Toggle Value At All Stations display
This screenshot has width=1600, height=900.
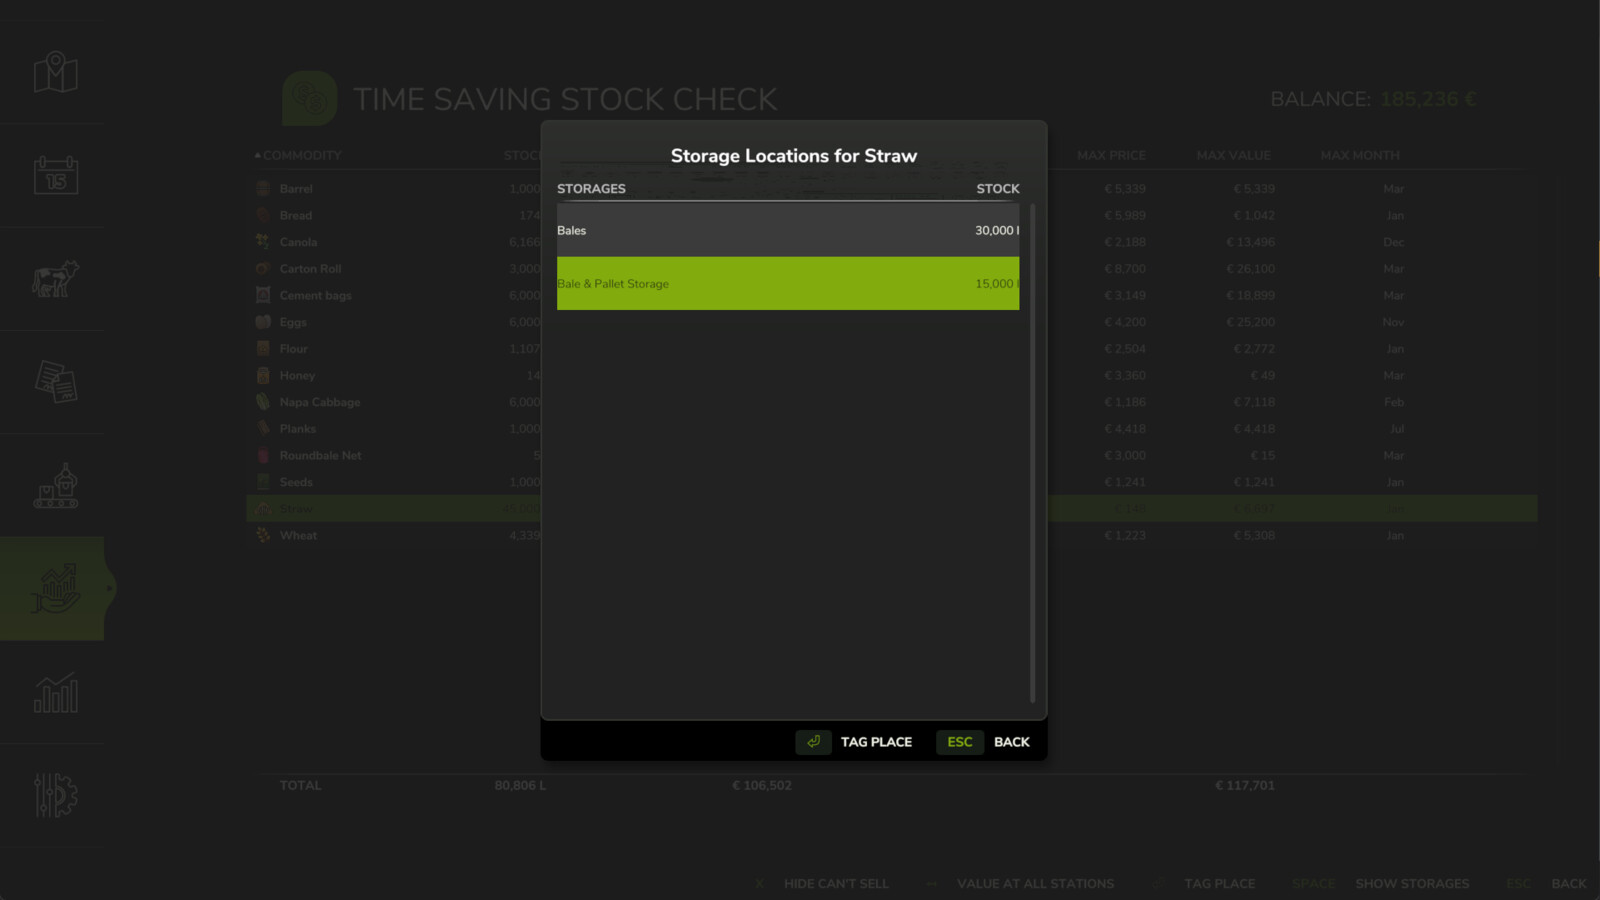pyautogui.click(x=1035, y=884)
